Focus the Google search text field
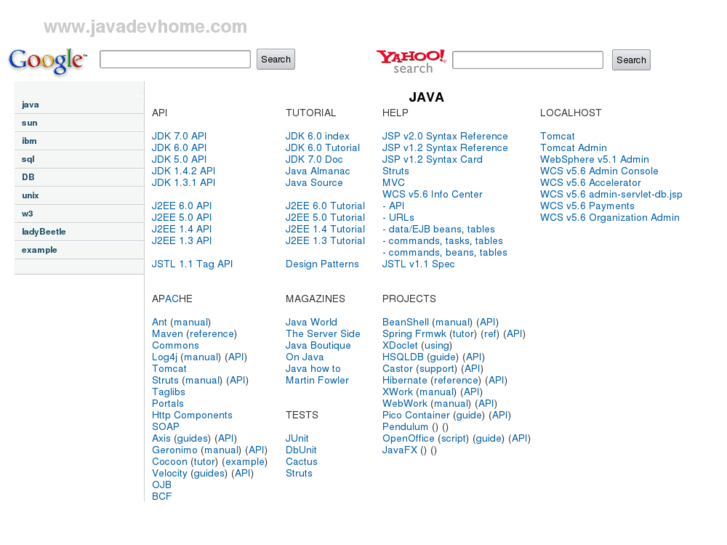Image resolution: width=727 pixels, height=545 pixels. pyautogui.click(x=175, y=59)
